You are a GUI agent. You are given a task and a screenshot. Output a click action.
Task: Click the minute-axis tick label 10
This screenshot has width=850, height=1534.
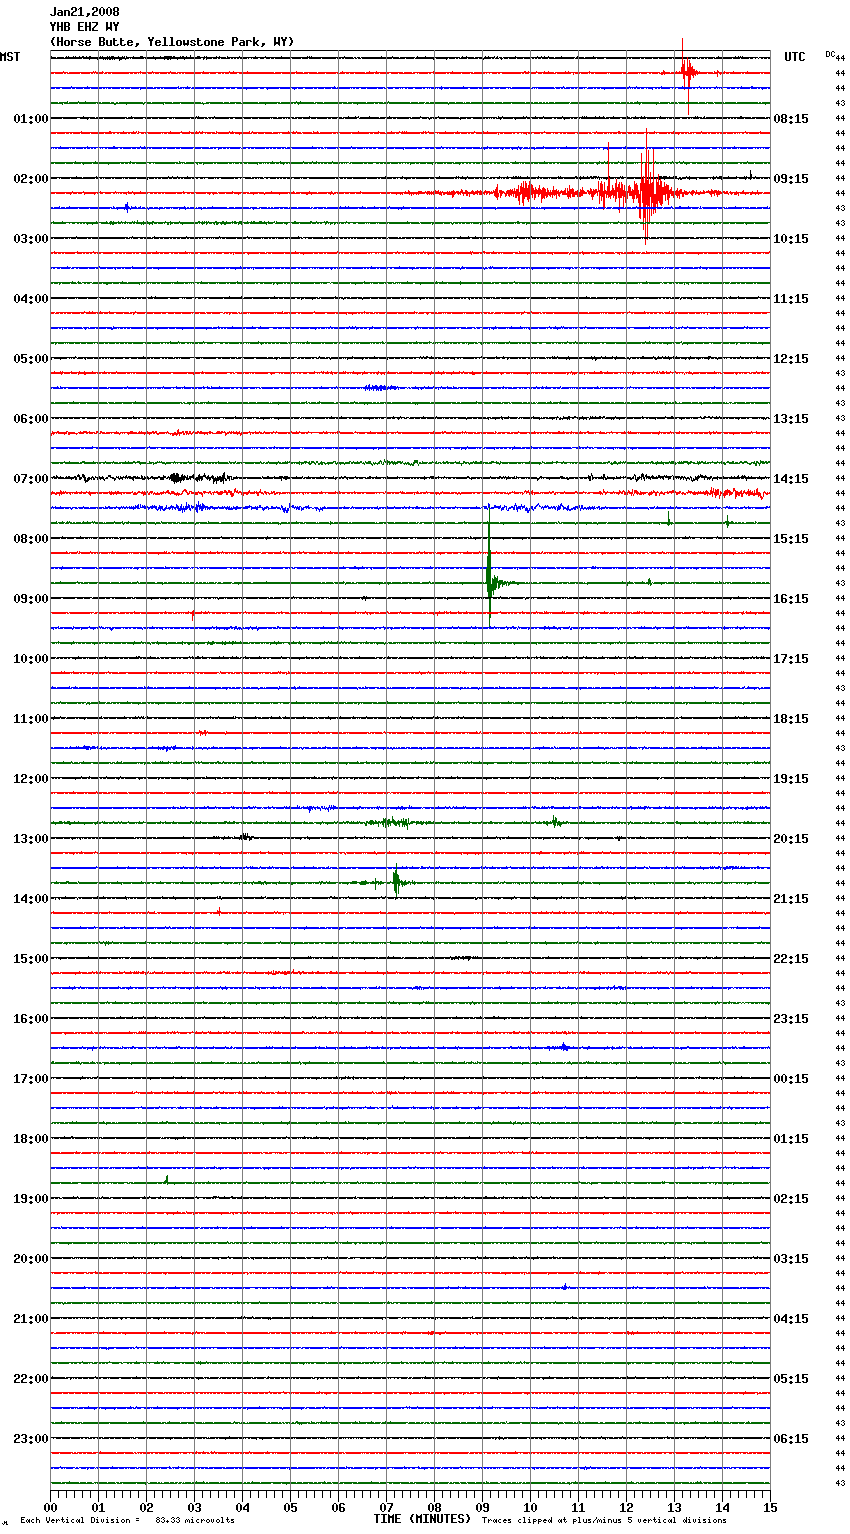coord(530,1507)
